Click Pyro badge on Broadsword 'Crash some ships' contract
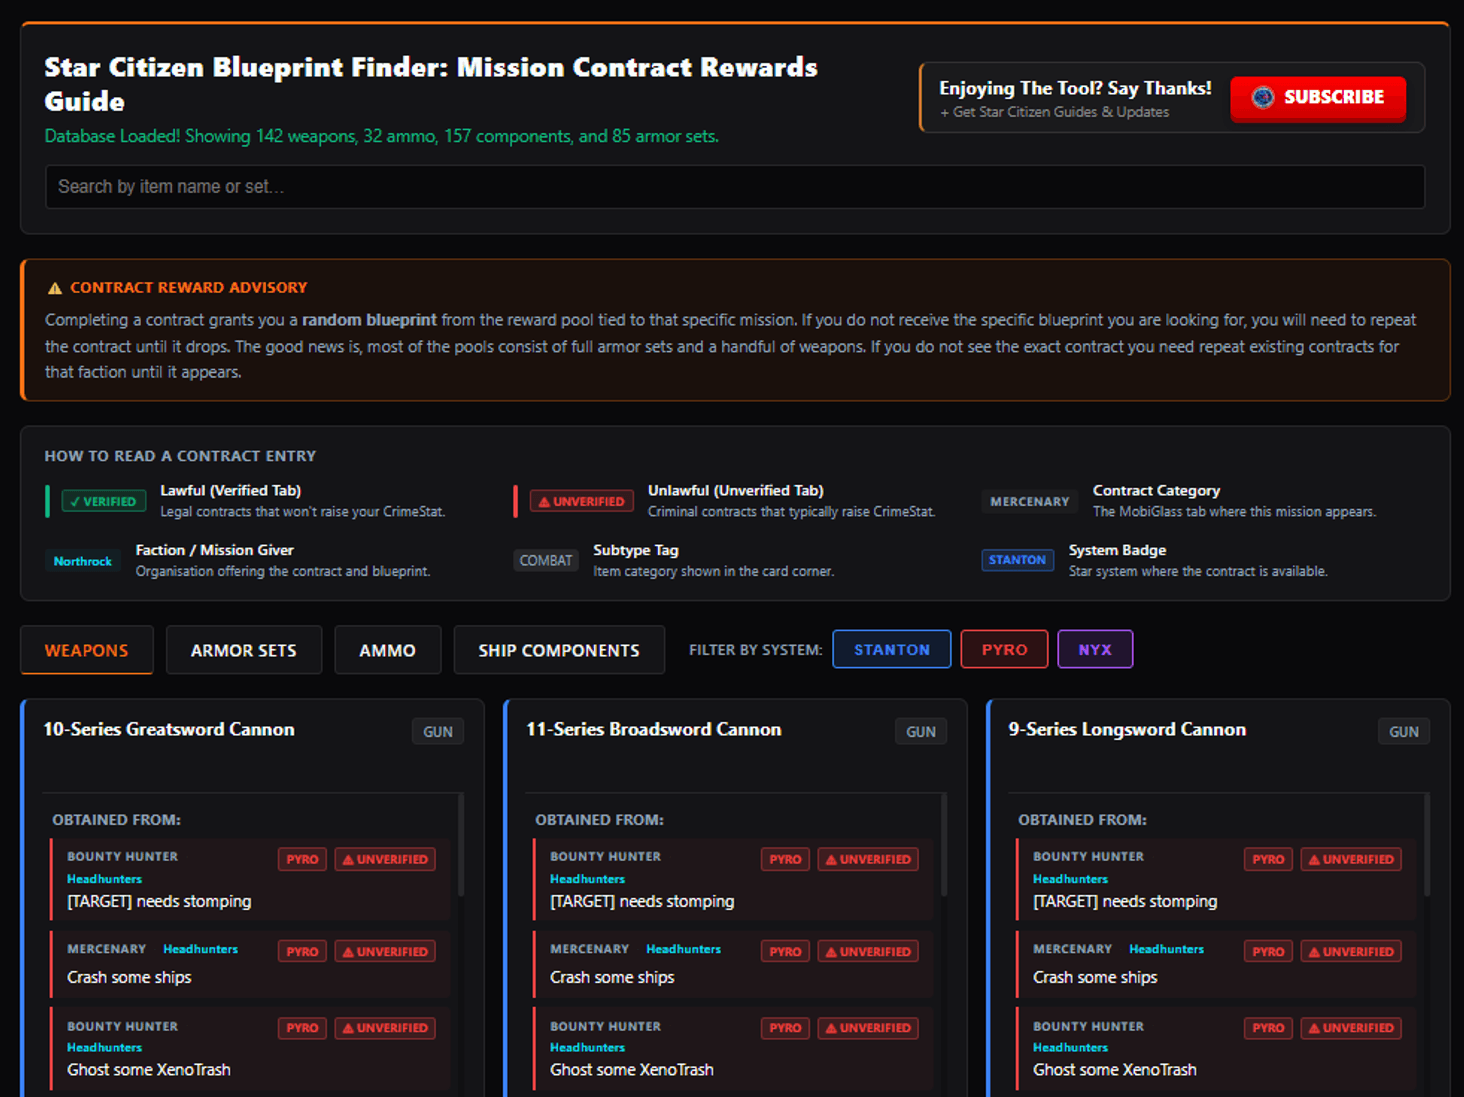The image size is (1464, 1097). 785,951
